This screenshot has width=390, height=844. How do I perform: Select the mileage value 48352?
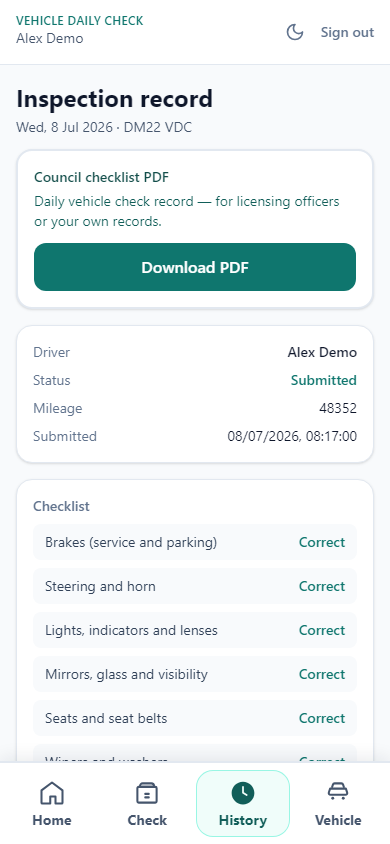pos(338,409)
